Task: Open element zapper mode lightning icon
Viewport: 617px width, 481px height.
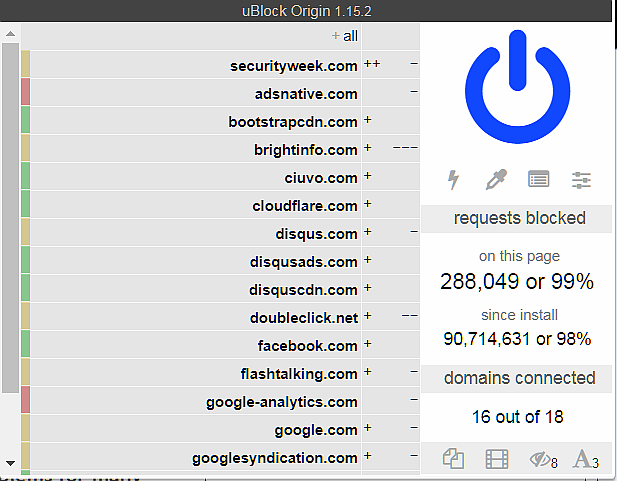Action: pyautogui.click(x=454, y=180)
